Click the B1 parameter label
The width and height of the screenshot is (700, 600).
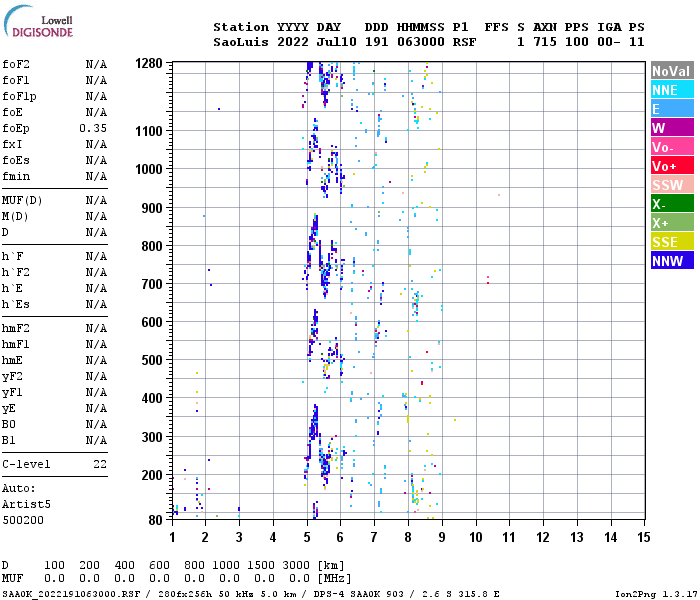(8, 441)
